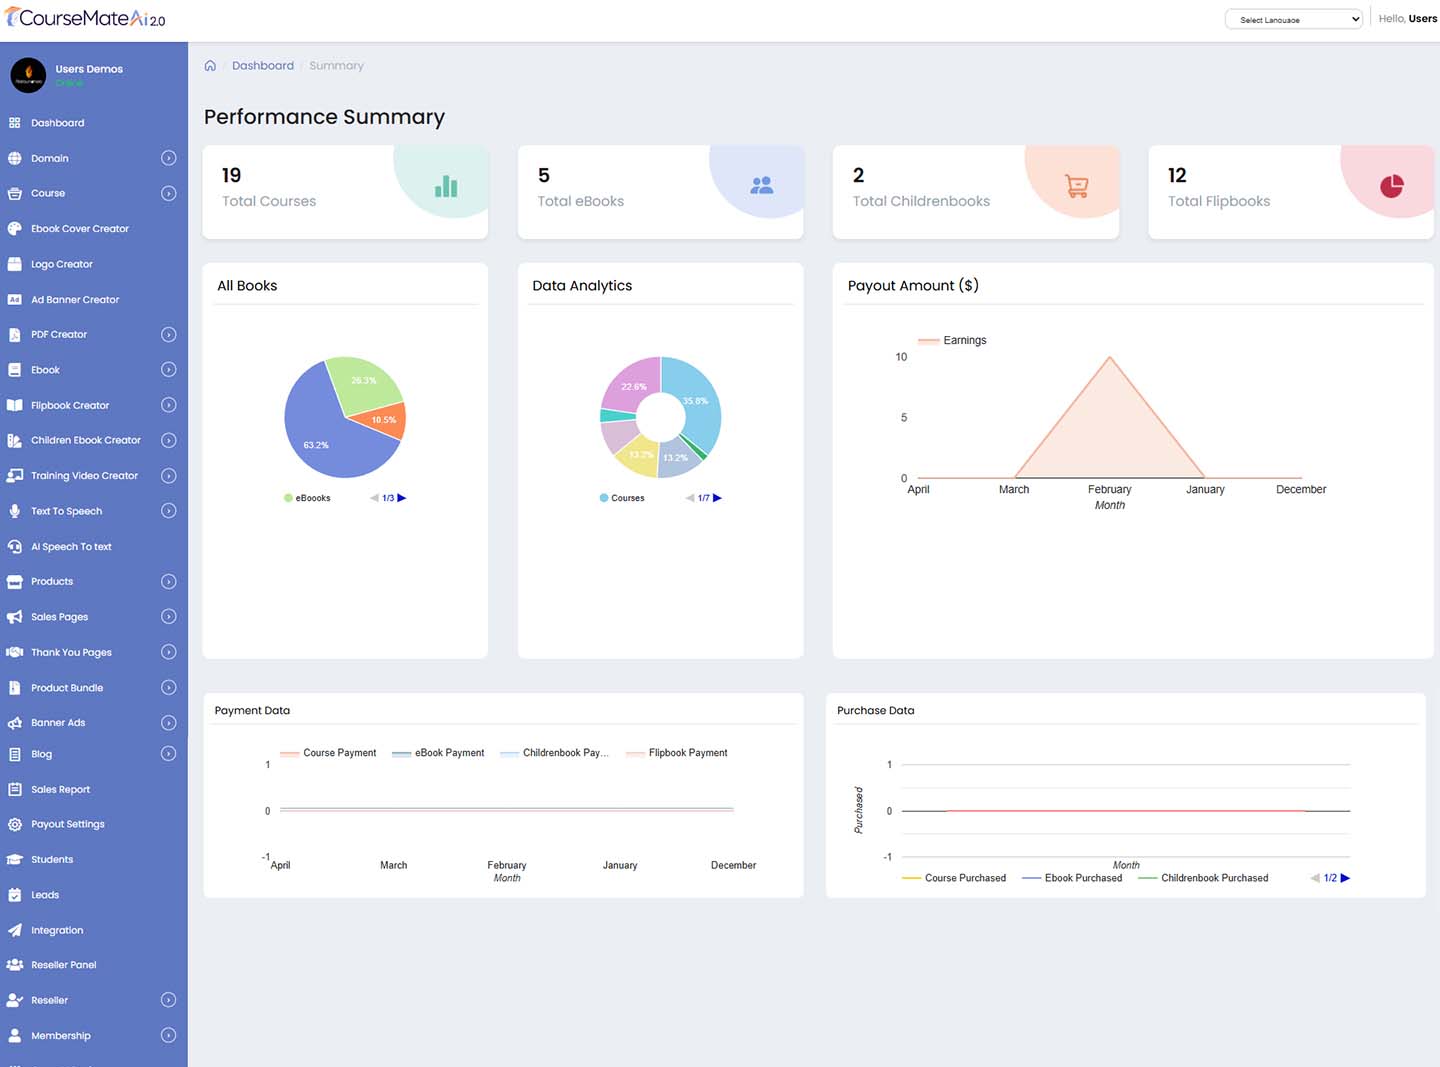Toggle the Earnings legend in Payout chart
Screen dimensions: 1440x1067
click(x=952, y=341)
